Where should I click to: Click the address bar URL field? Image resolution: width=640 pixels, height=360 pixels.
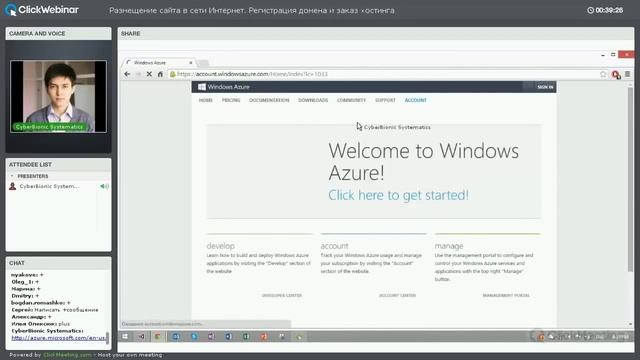coord(384,74)
